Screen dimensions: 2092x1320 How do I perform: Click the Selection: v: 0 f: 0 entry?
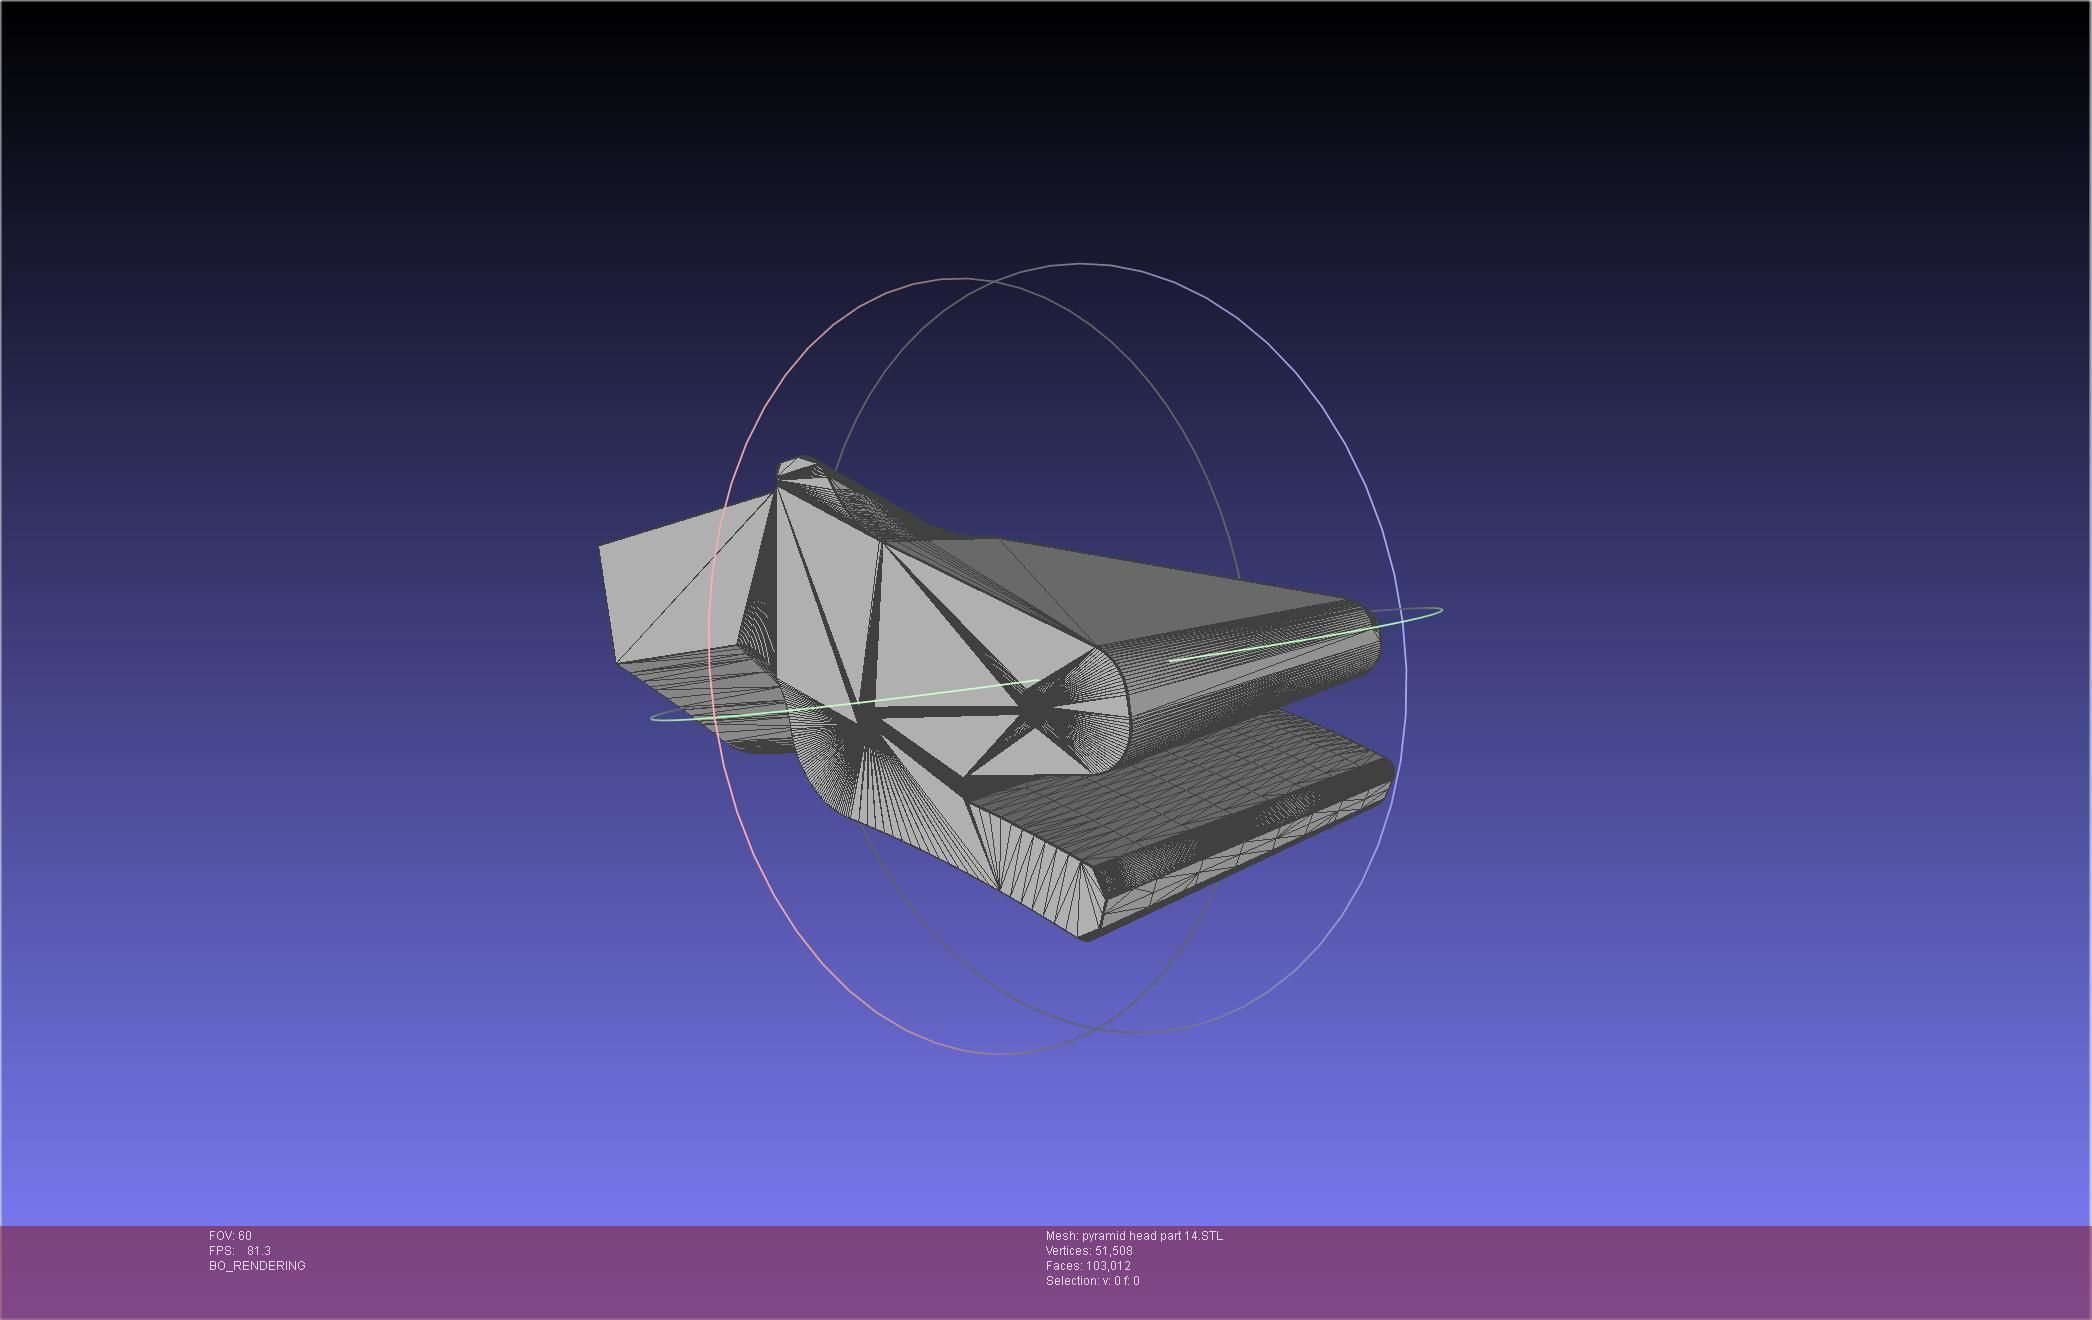tap(1092, 1281)
